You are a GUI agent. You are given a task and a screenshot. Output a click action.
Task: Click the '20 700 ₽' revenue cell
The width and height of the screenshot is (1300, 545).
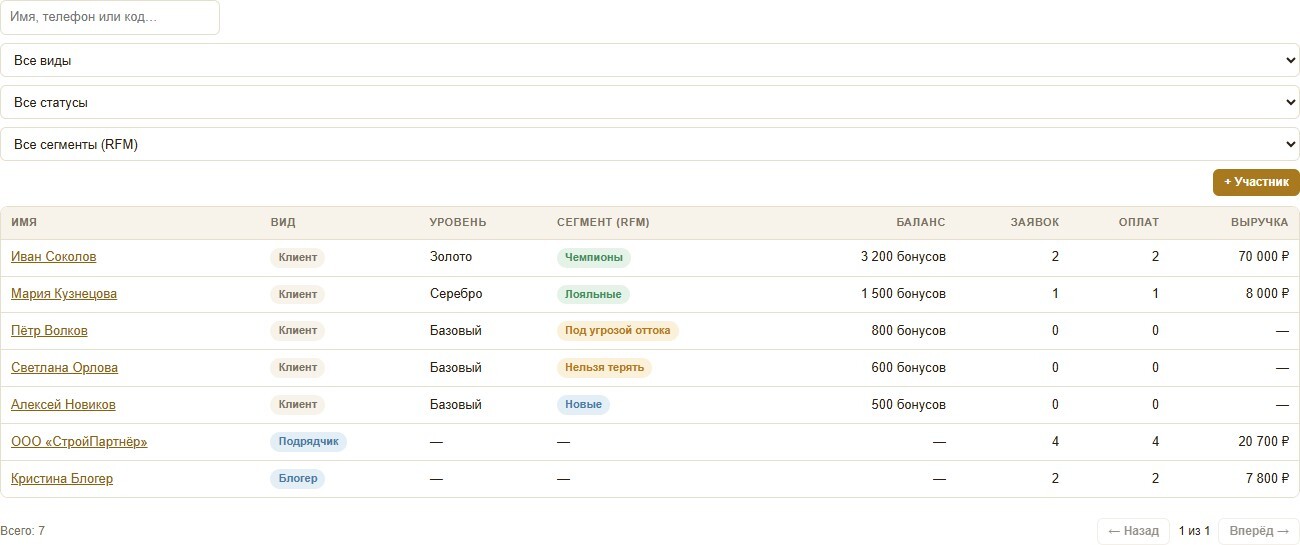1264,442
